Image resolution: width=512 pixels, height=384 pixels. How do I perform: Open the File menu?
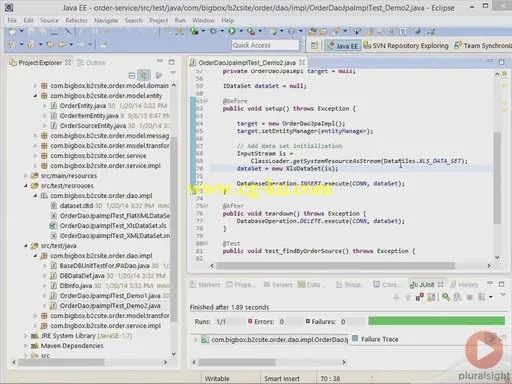[x=12, y=20]
